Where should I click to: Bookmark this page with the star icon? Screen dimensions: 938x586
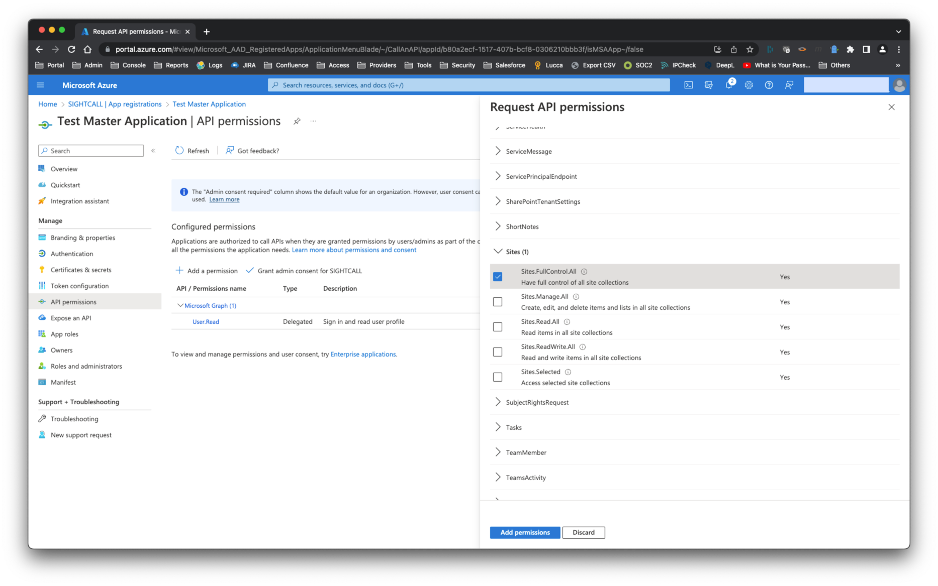coord(750,49)
